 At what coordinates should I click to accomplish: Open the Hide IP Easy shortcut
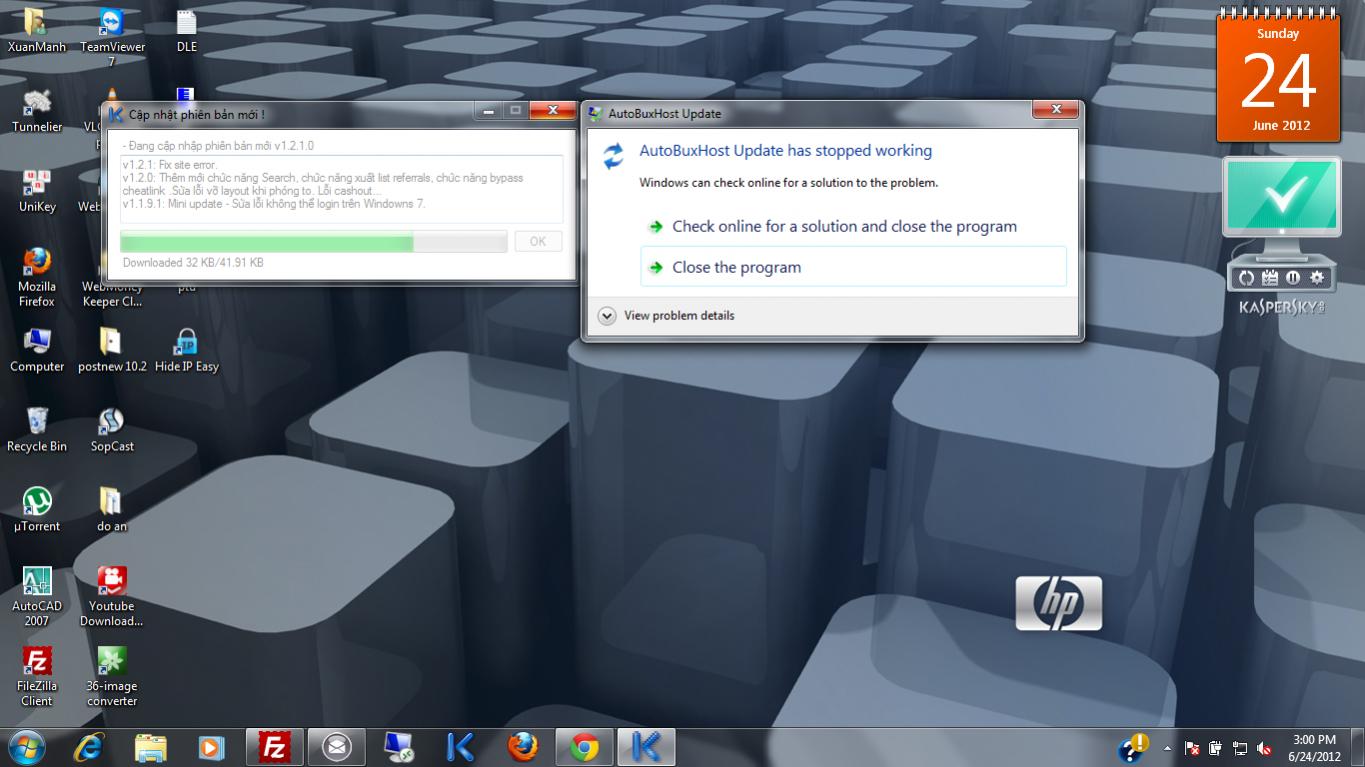click(x=186, y=344)
